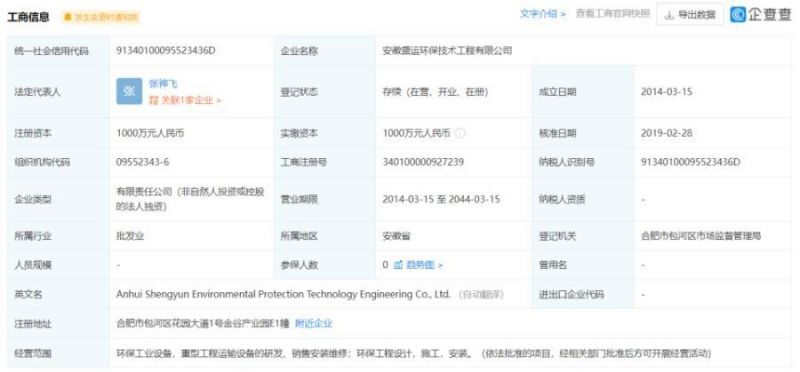800x372 pixels.
Task: Open 查看工商官网快照 link
Action: [613, 14]
